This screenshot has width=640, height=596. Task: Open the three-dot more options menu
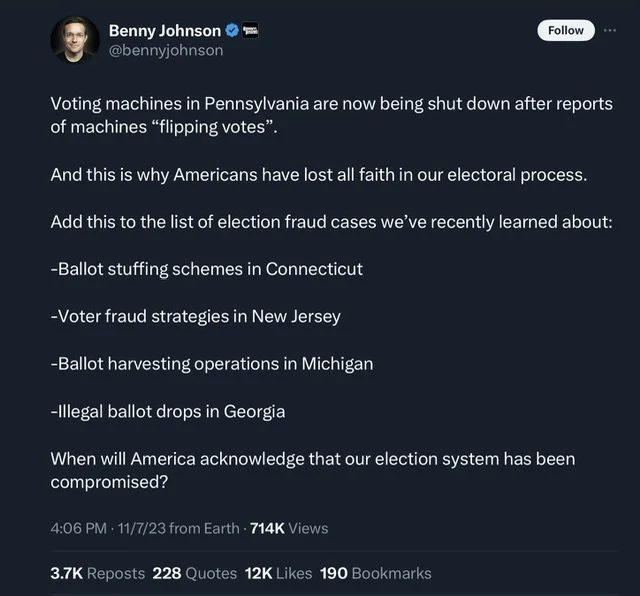point(611,30)
